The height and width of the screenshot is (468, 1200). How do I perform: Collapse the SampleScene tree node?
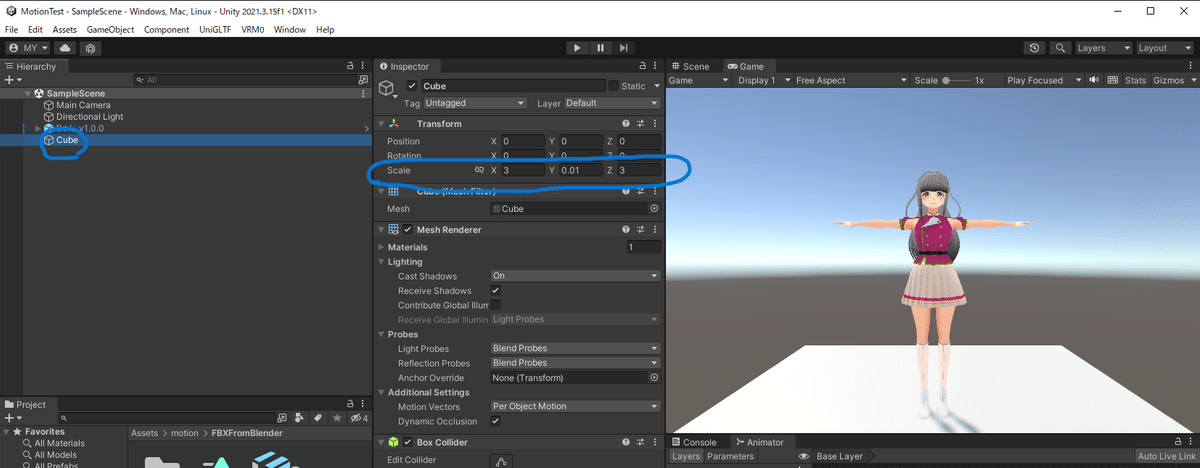[x=28, y=93]
